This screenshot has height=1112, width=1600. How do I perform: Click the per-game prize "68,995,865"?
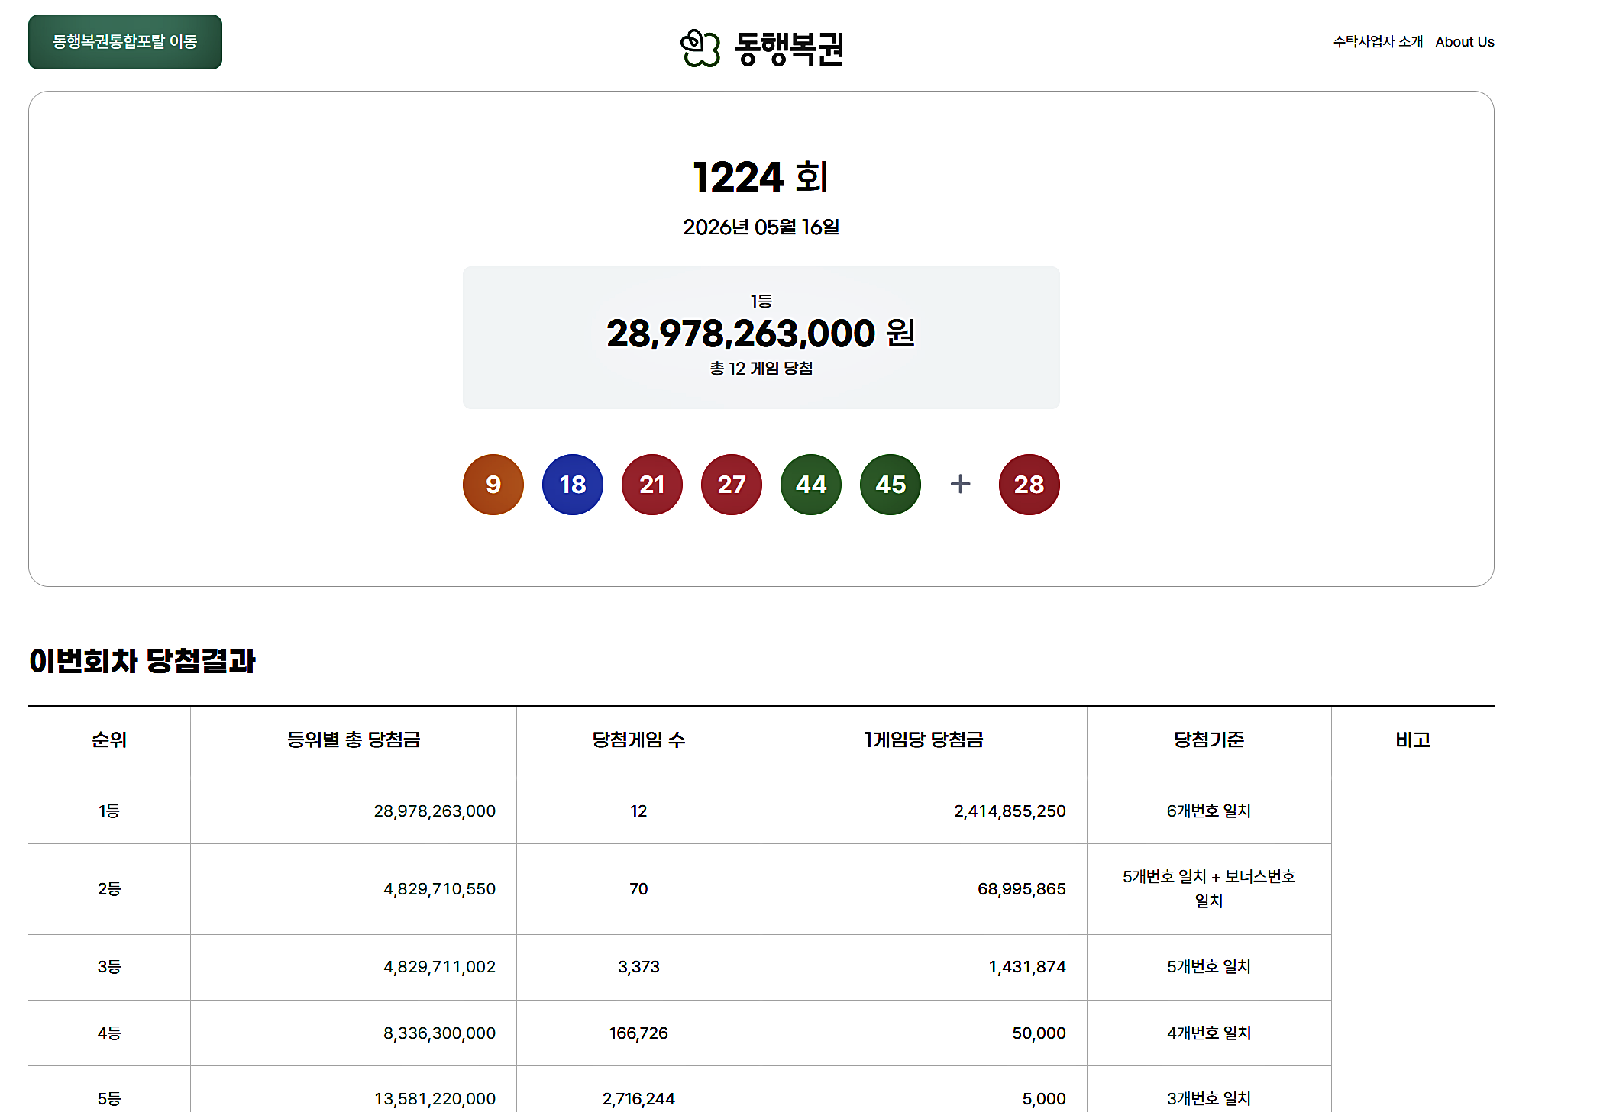pyautogui.click(x=1022, y=889)
